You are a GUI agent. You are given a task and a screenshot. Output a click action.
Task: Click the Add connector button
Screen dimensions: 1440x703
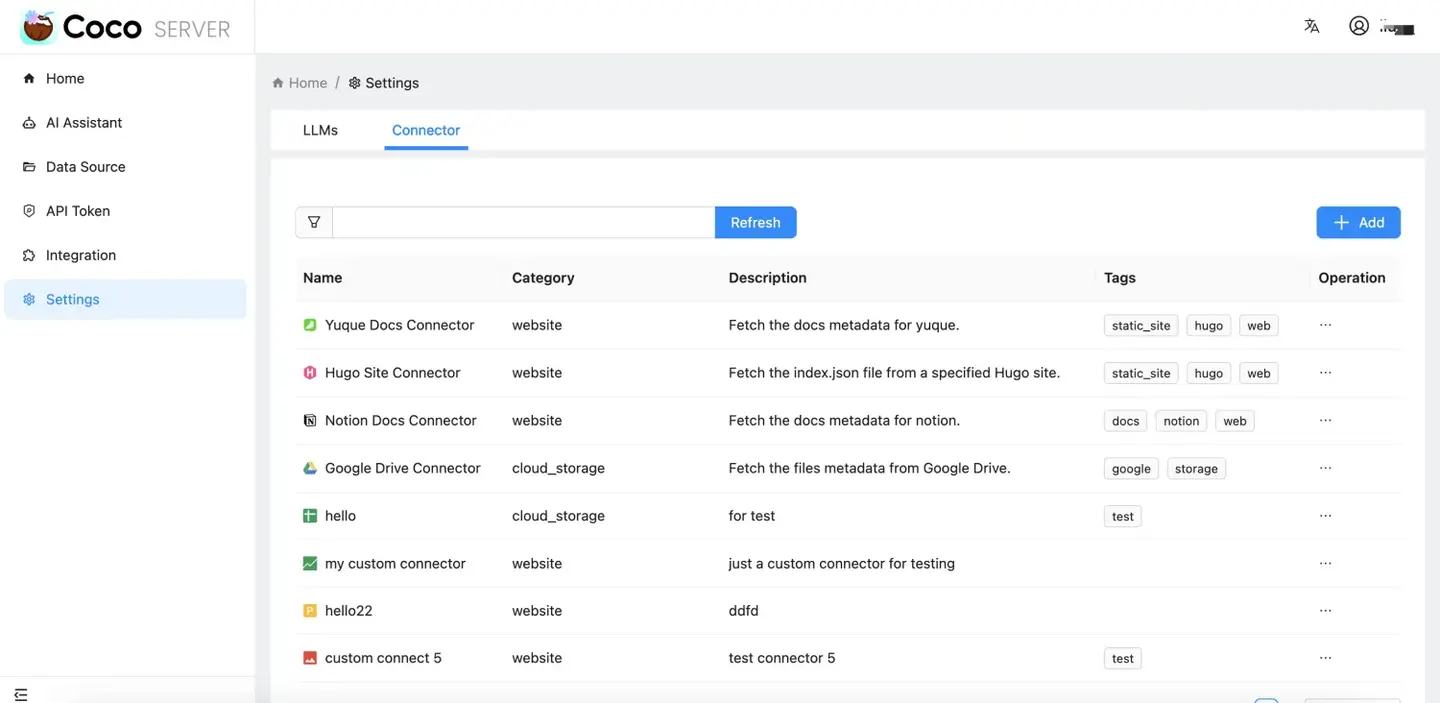[x=1358, y=222]
